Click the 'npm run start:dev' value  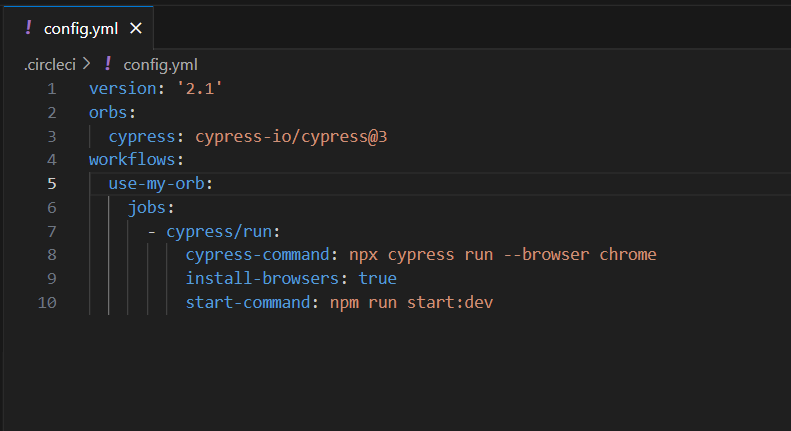tap(411, 303)
